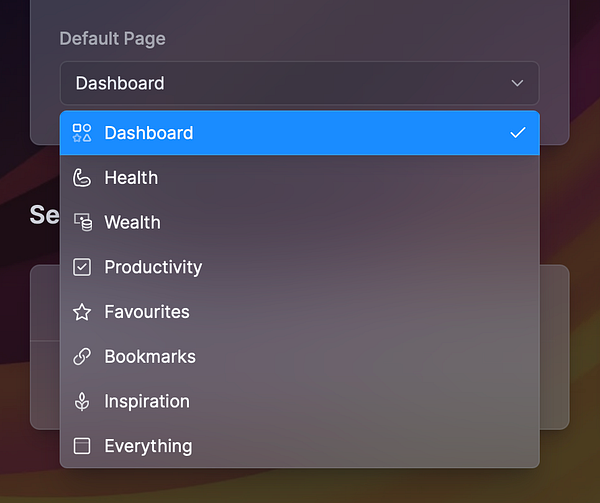This screenshot has height=503, width=600.
Task: Click the flexed-arm Health icon
Action: [x=82, y=178]
